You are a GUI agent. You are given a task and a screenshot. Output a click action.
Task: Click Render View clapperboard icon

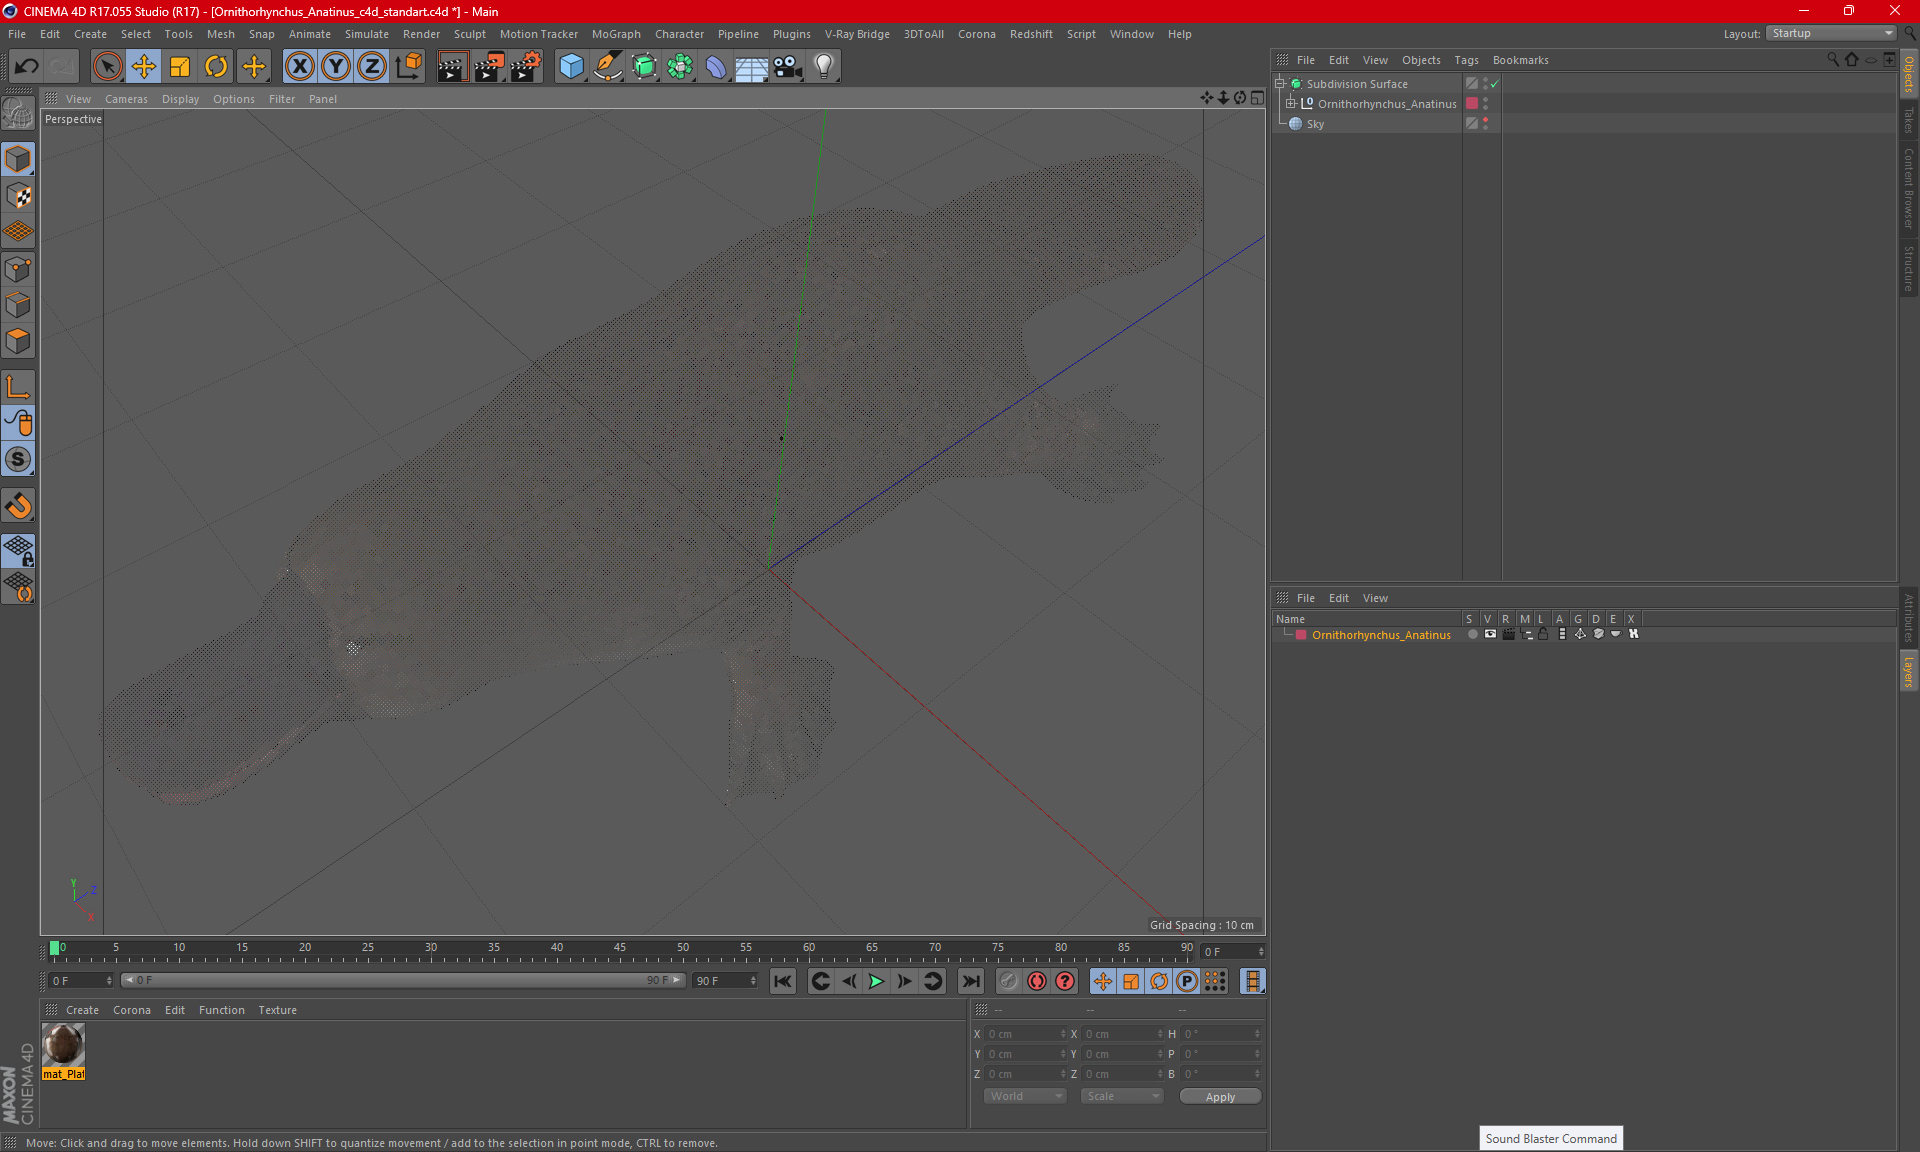[x=452, y=67]
